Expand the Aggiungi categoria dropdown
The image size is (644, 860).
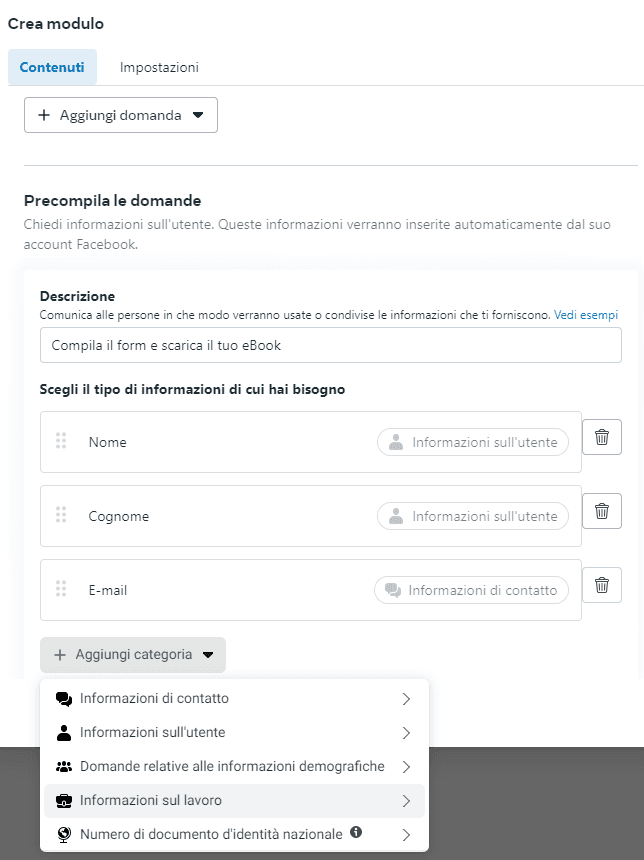(133, 655)
